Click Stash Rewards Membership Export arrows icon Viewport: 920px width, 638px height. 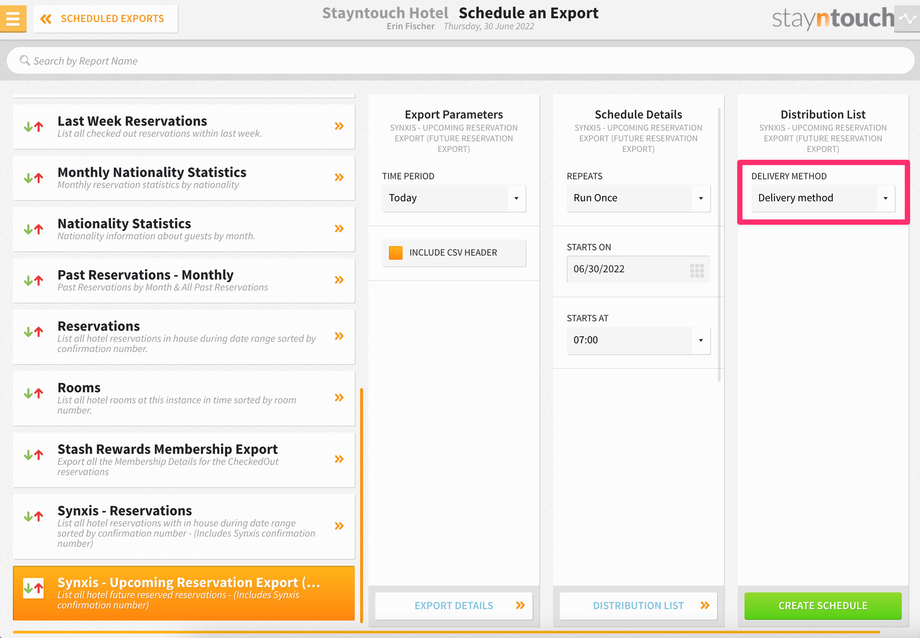(33, 454)
